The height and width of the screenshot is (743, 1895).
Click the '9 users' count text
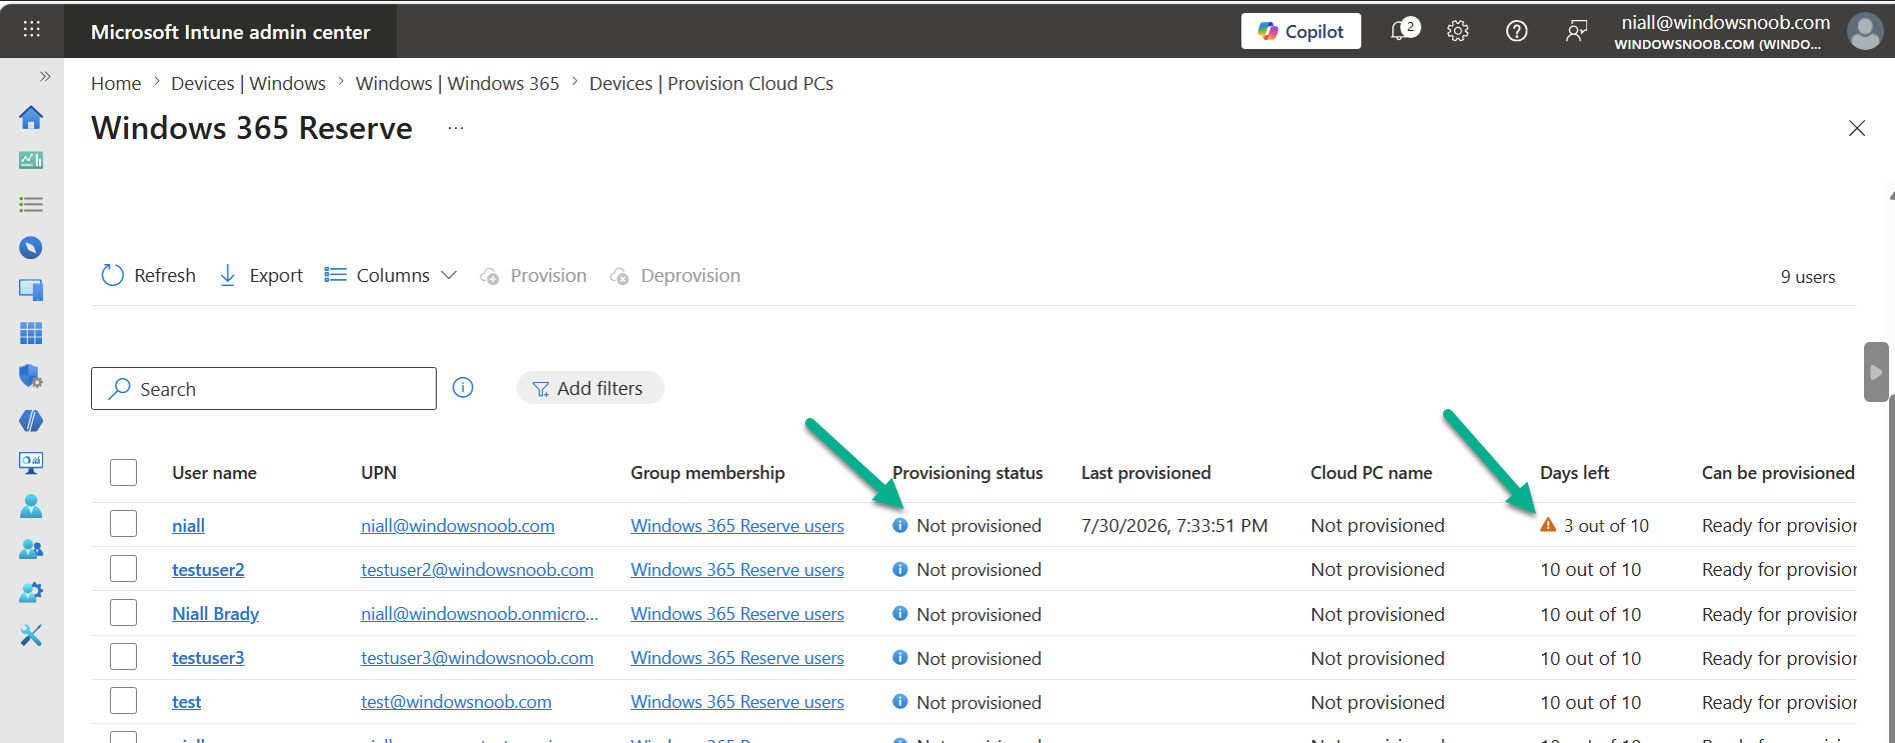[1808, 277]
